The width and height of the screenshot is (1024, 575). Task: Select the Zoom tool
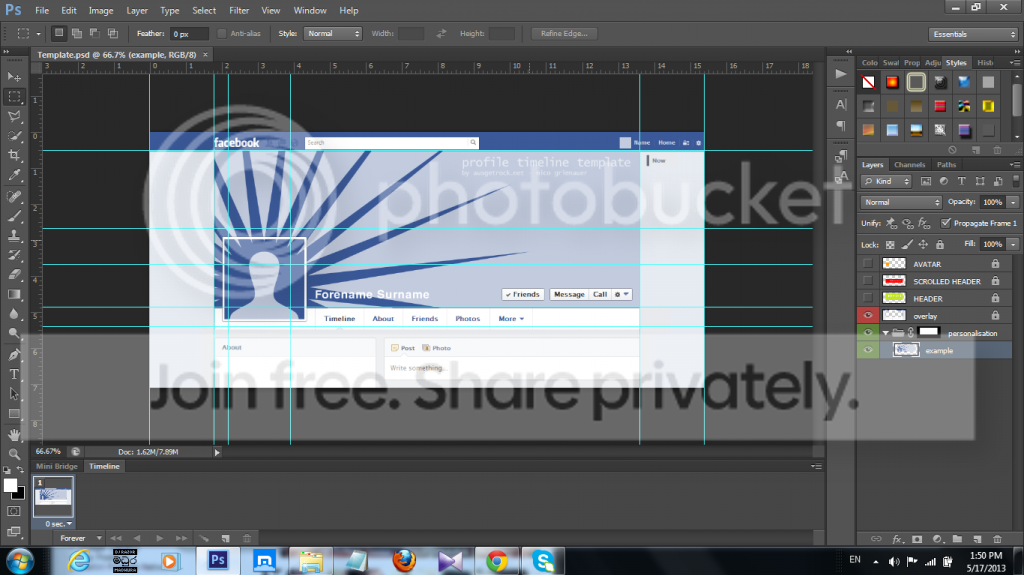tap(14, 453)
